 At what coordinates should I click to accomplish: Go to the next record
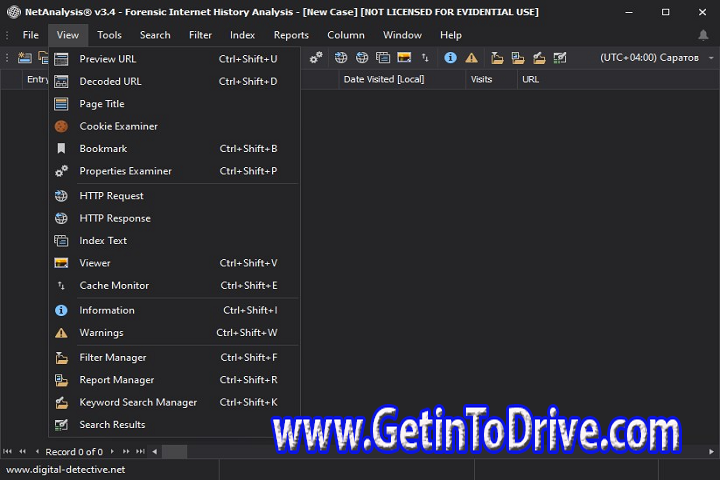(x=112, y=452)
